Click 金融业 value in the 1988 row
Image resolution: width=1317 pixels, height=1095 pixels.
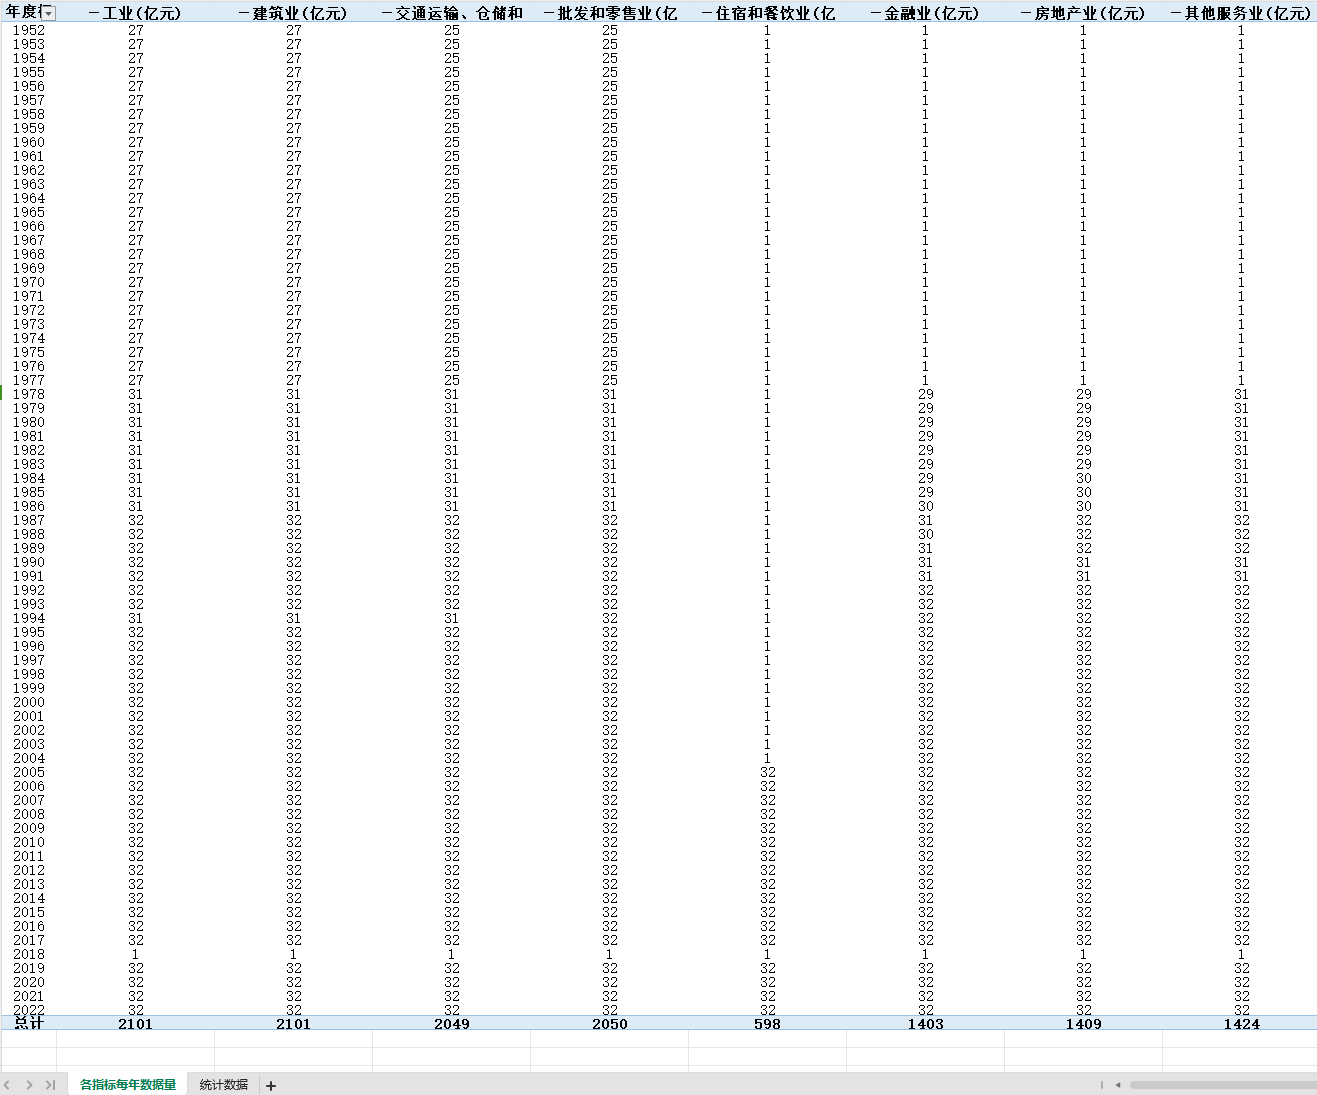[926, 534]
